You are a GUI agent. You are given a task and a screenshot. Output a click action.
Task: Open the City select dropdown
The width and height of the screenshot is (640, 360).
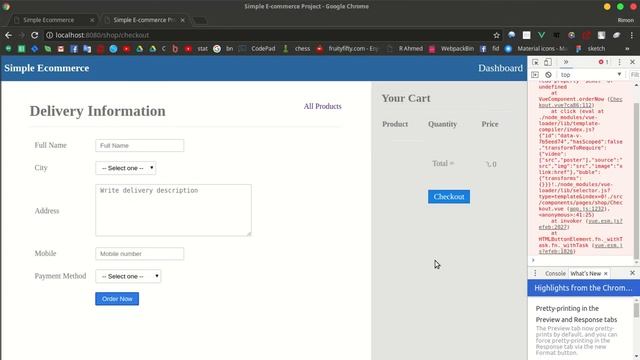click(x=126, y=168)
